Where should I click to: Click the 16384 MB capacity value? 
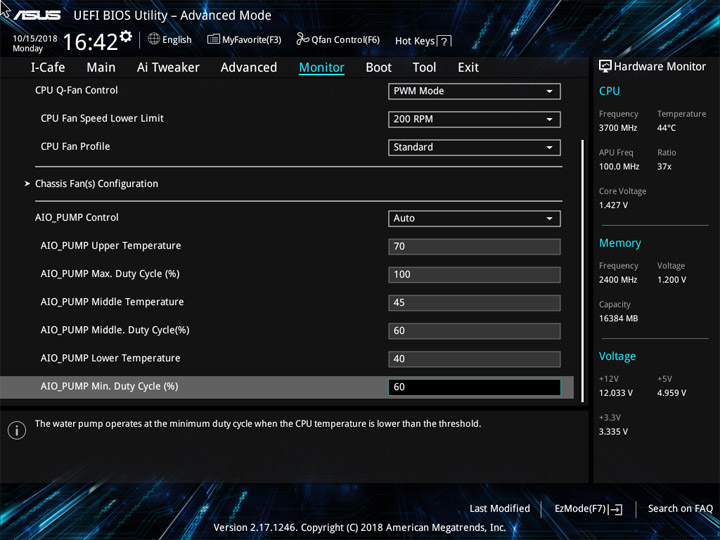point(619,318)
